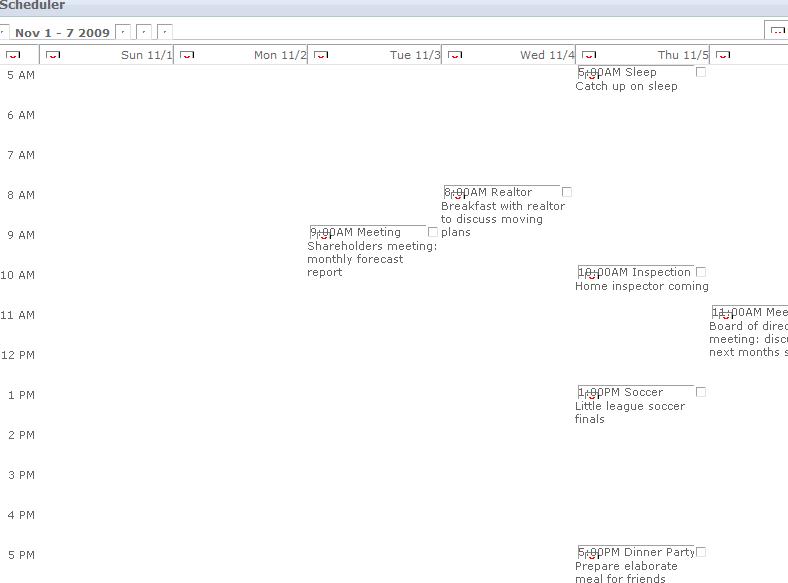
Task: Click second small button right of date range
Action: [144, 33]
